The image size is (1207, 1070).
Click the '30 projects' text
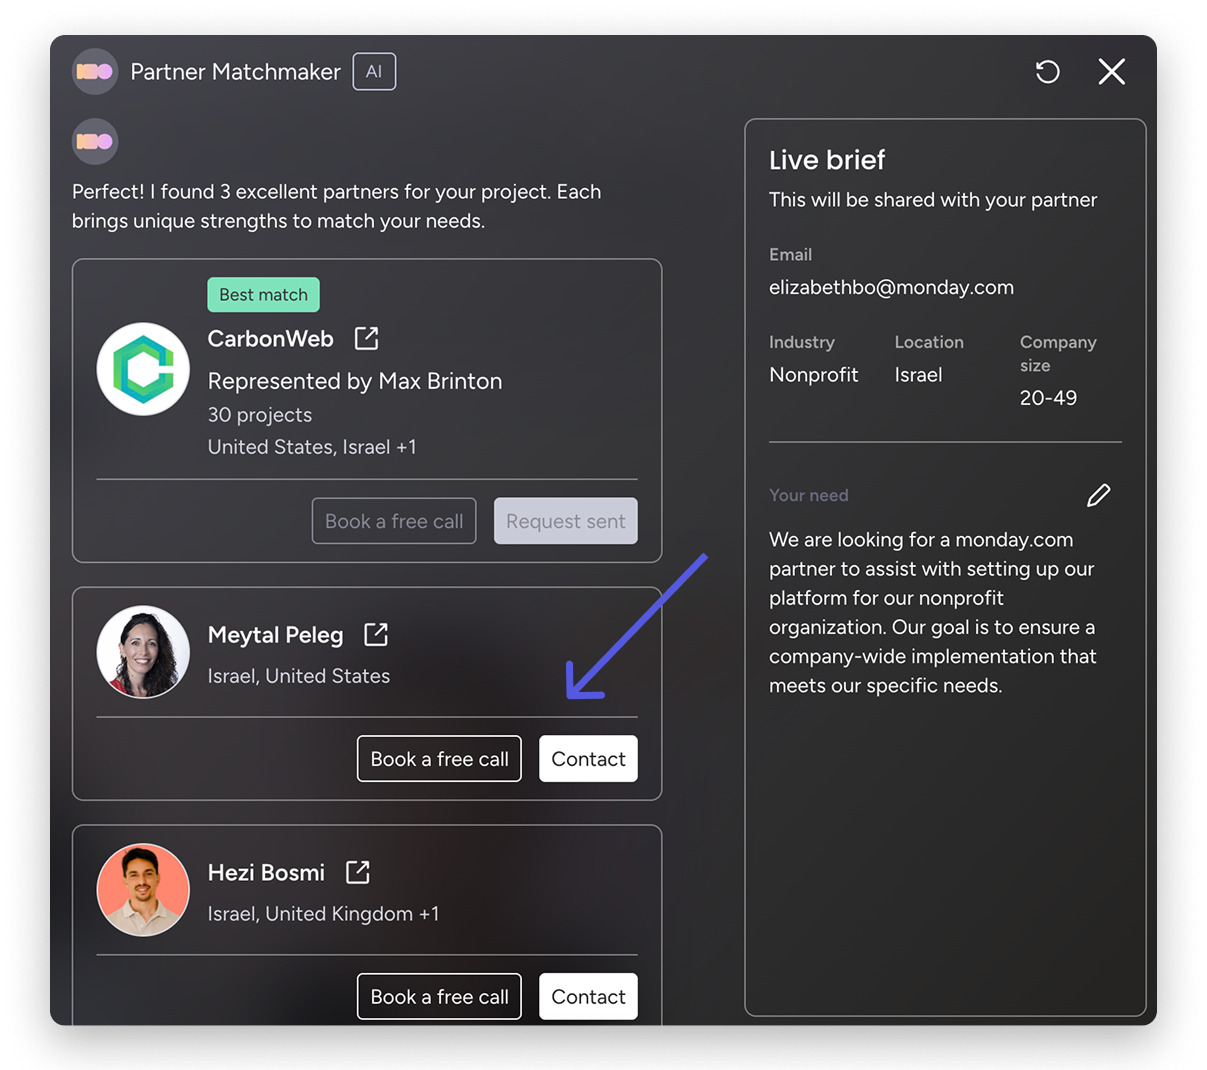coord(260,415)
